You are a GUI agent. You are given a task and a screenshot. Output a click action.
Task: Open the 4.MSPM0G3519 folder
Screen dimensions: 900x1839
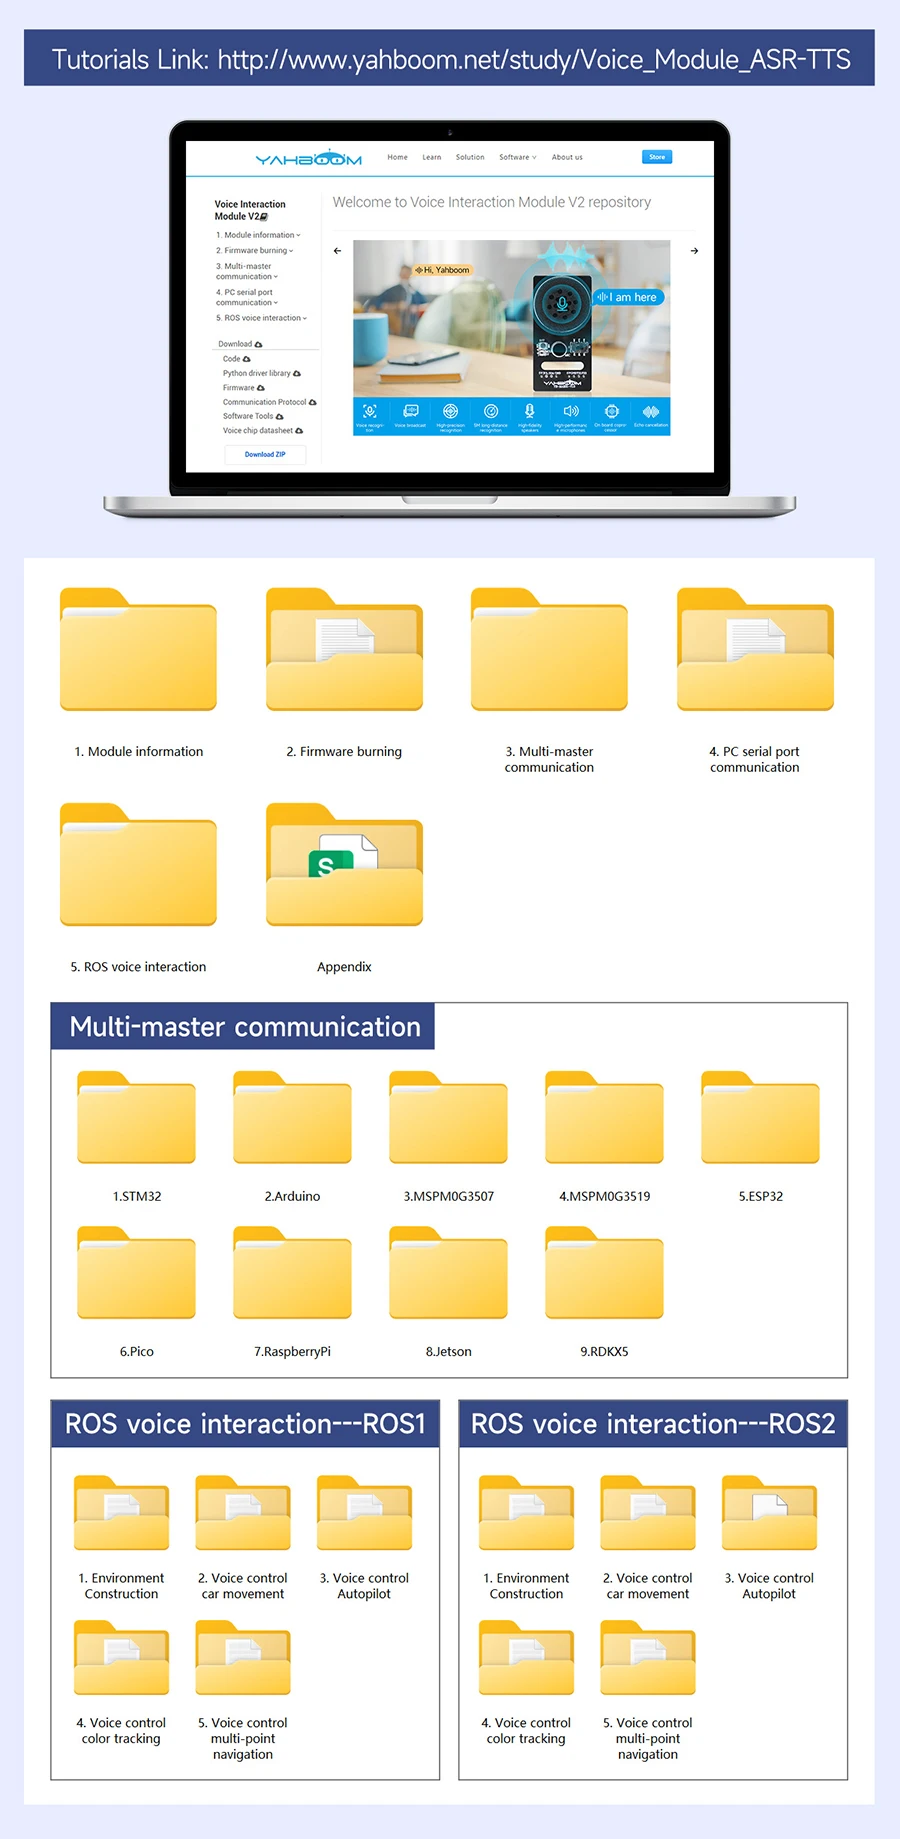click(x=604, y=1118)
